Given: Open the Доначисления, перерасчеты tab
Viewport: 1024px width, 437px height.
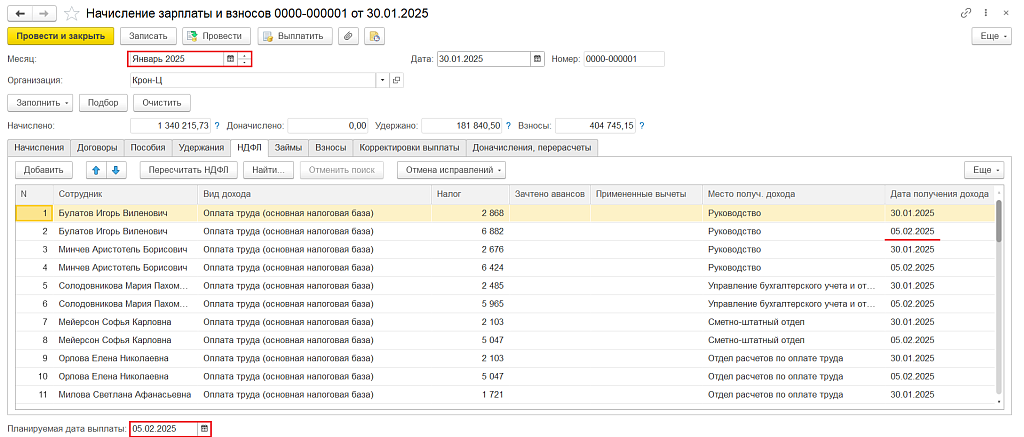Looking at the screenshot, I should click(532, 148).
